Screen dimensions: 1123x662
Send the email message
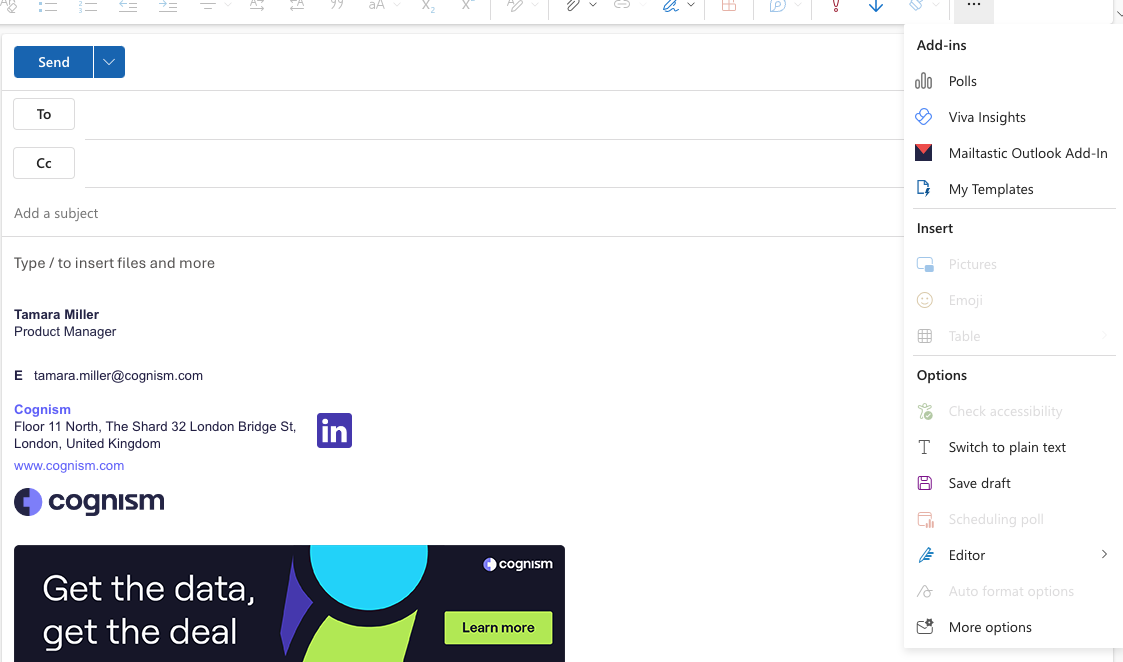[54, 62]
